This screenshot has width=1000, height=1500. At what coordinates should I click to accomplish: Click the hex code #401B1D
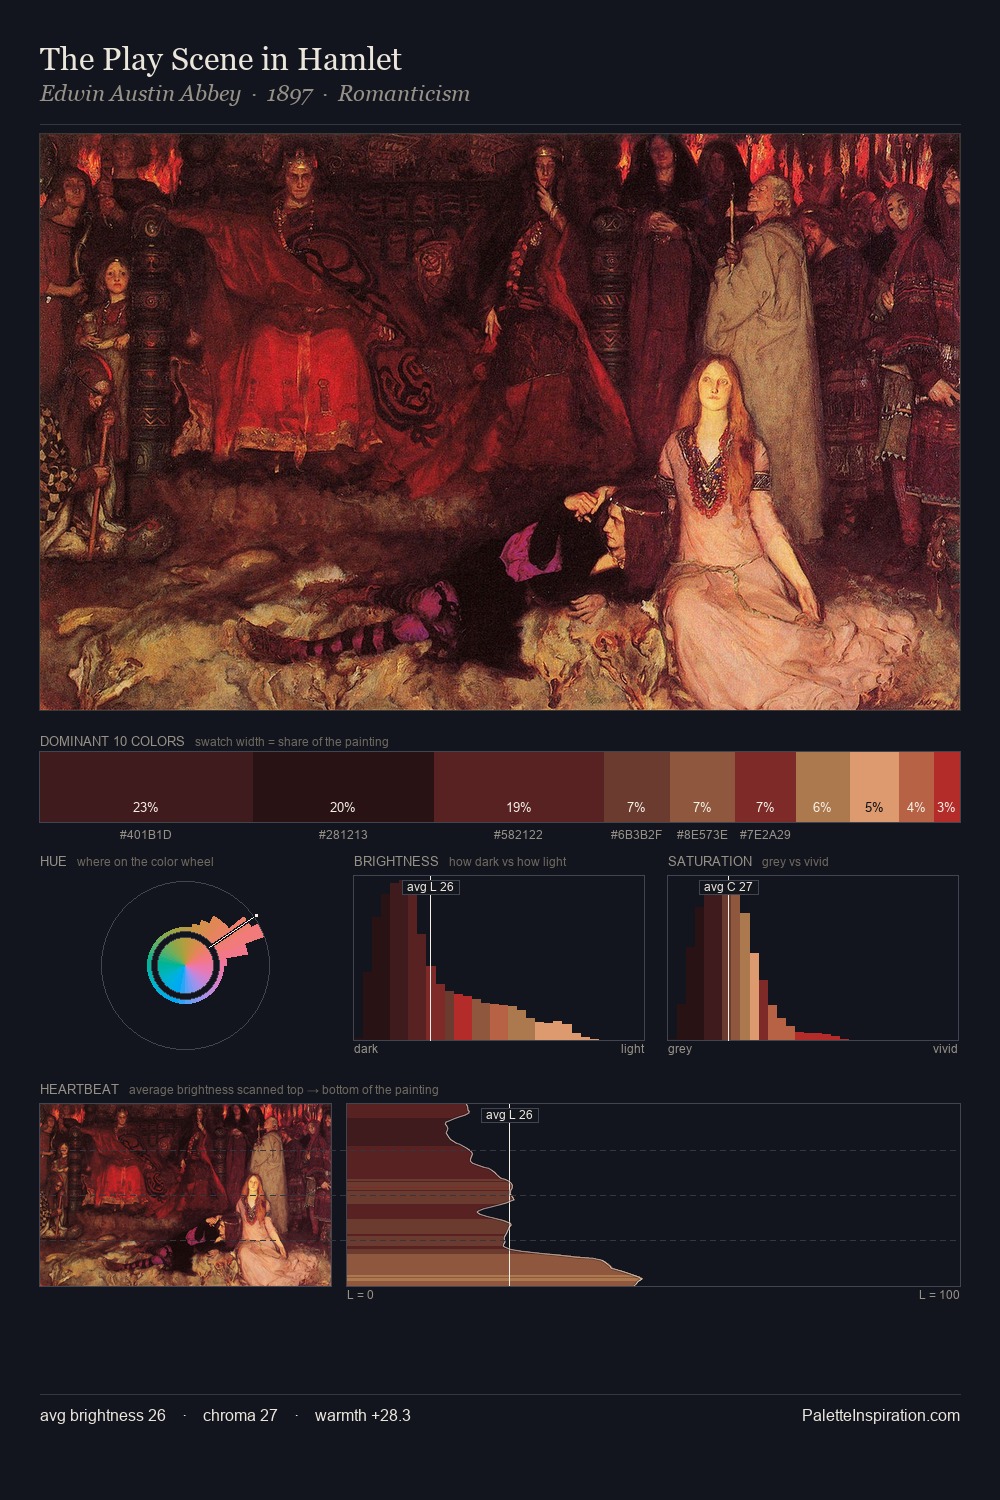click(146, 834)
